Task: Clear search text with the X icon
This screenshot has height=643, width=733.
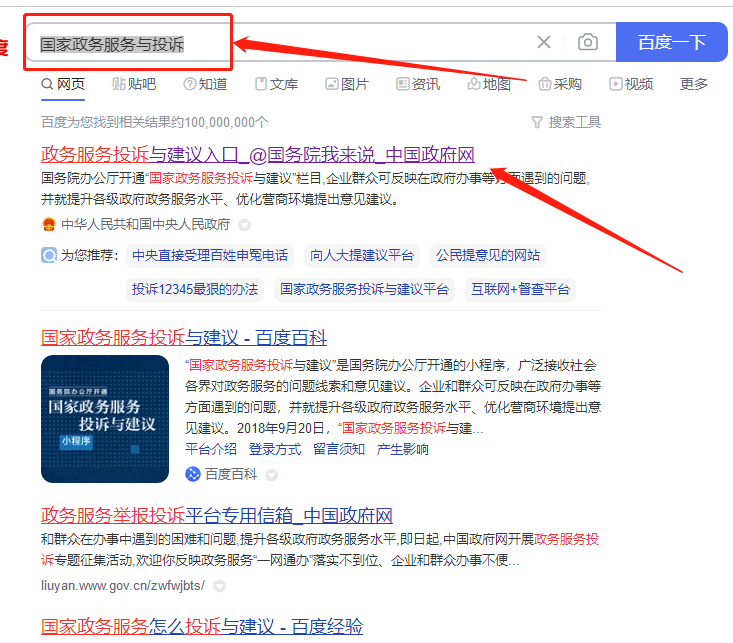Action: [544, 42]
